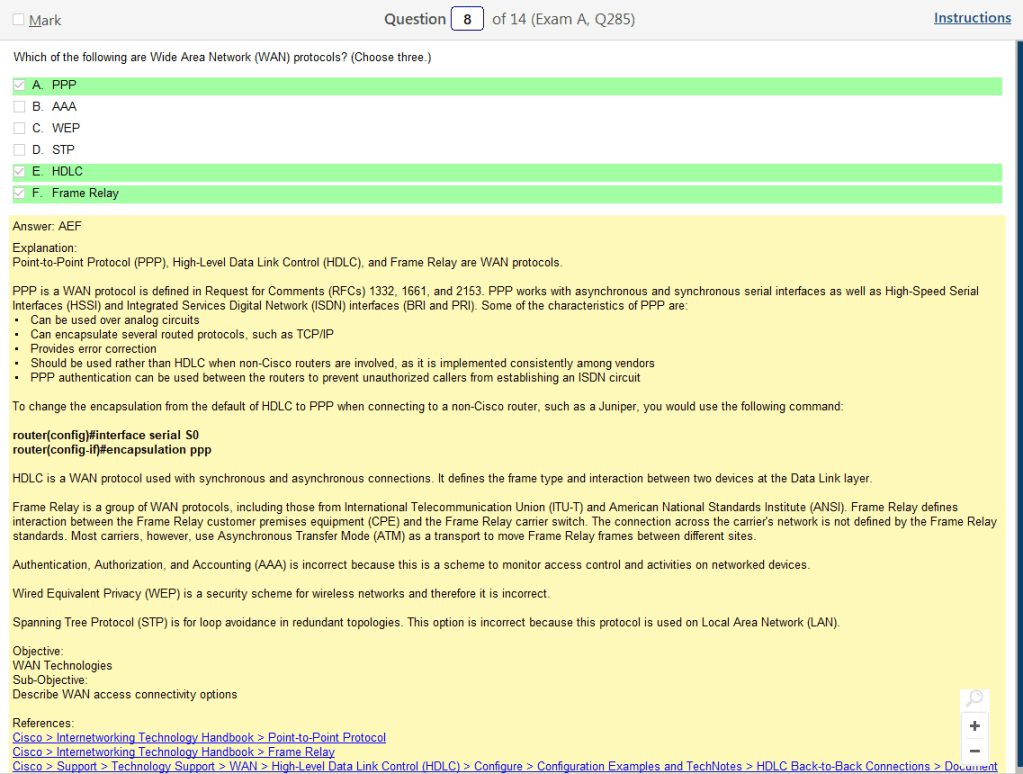Open the Point-to-Point Protocol reference link
This screenshot has width=1023, height=774.
click(199, 738)
